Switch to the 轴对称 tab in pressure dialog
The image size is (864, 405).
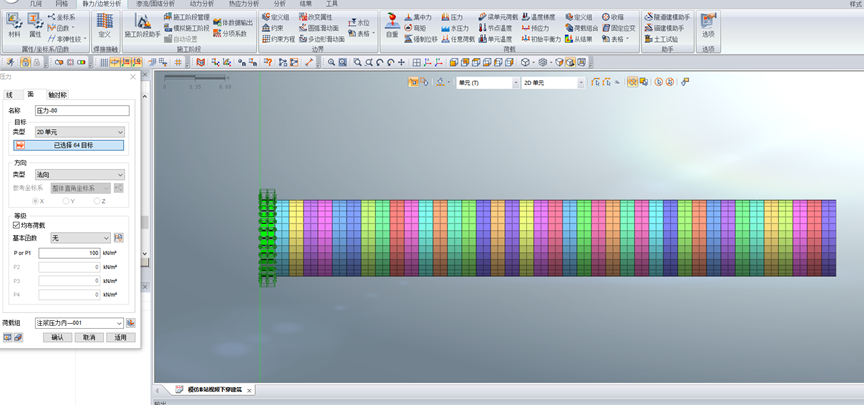tap(57, 95)
